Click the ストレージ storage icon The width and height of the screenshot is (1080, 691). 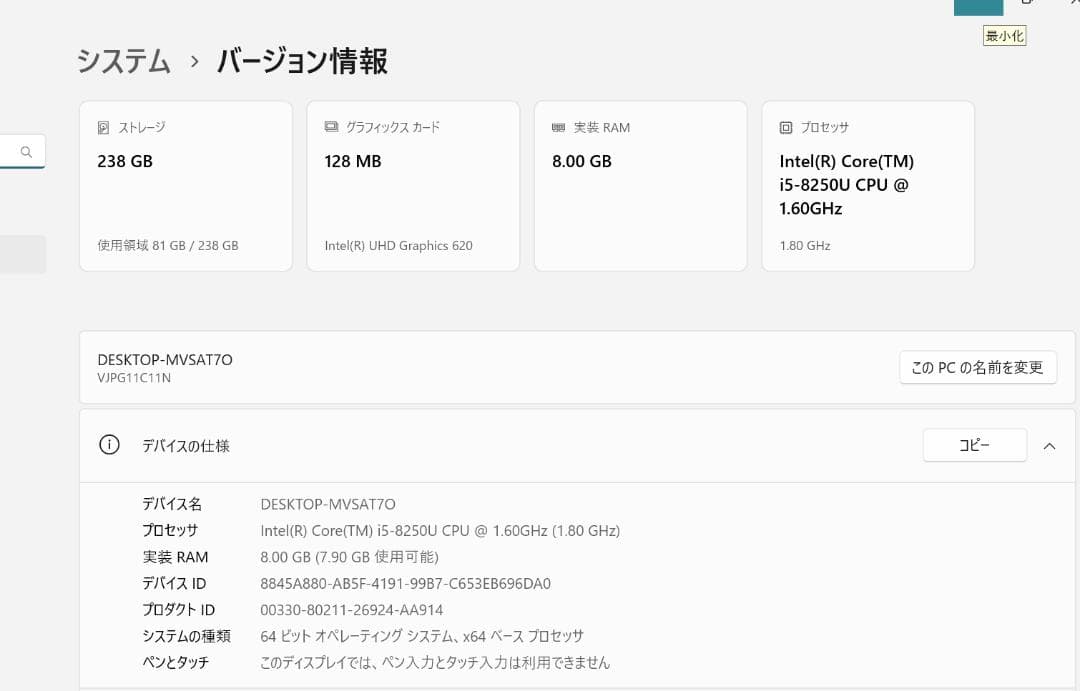(x=103, y=126)
